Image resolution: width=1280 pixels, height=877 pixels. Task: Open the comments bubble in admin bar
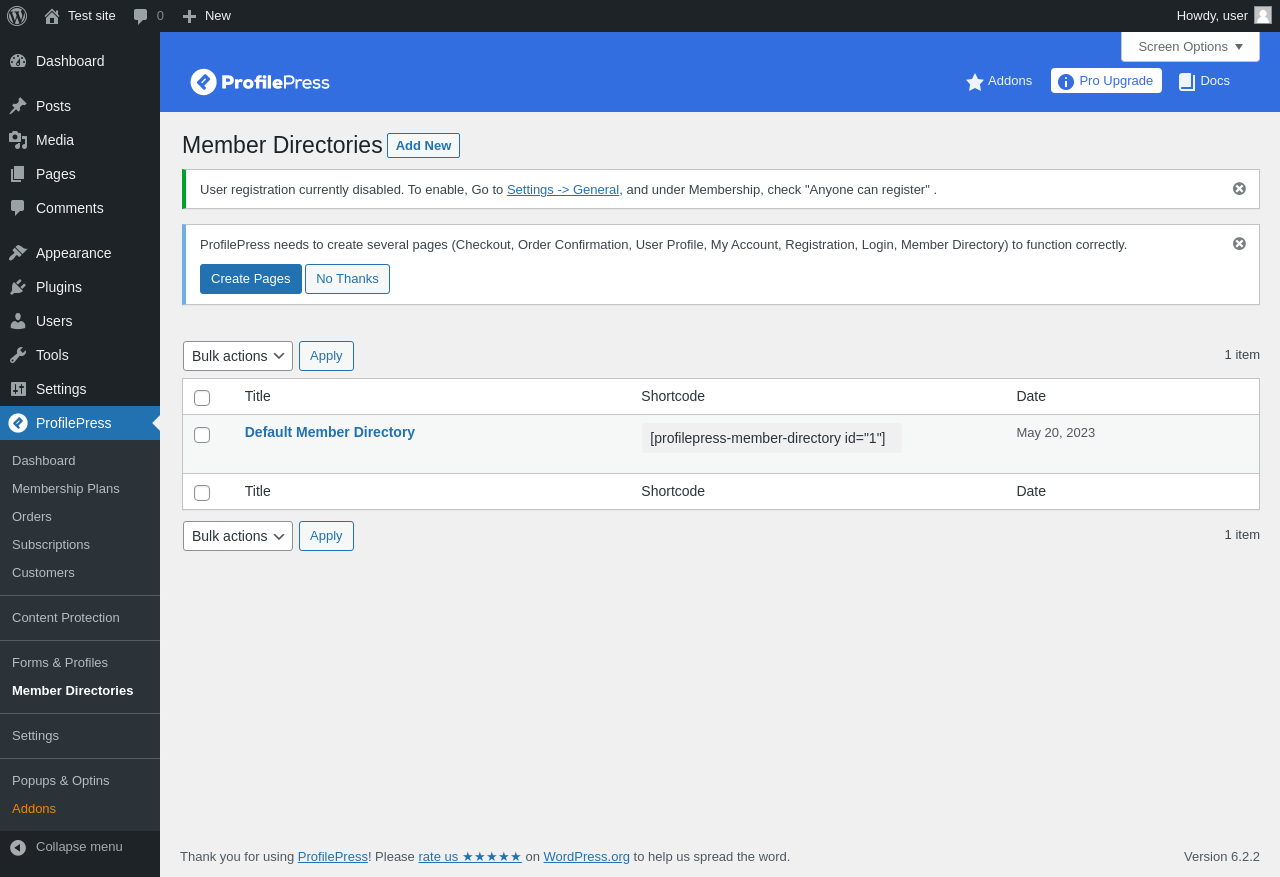pos(141,16)
